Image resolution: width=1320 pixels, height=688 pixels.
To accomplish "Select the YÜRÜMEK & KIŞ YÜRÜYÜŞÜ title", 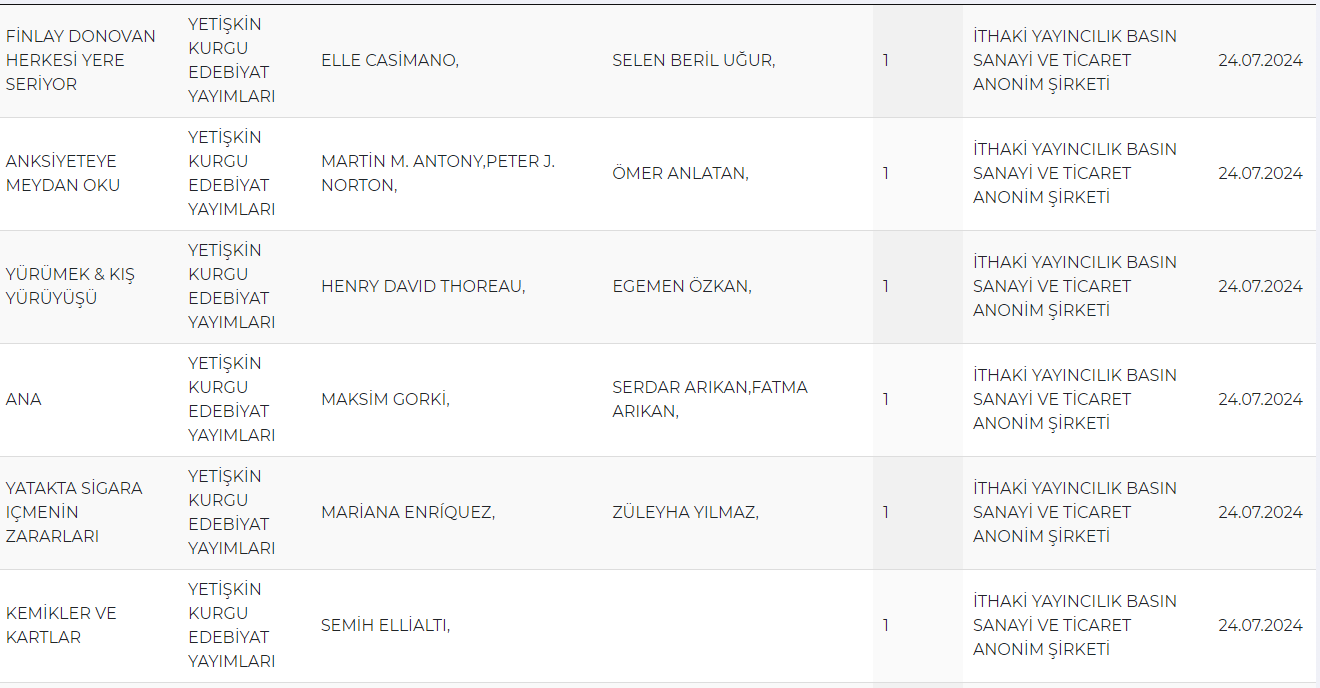I will coord(70,286).
